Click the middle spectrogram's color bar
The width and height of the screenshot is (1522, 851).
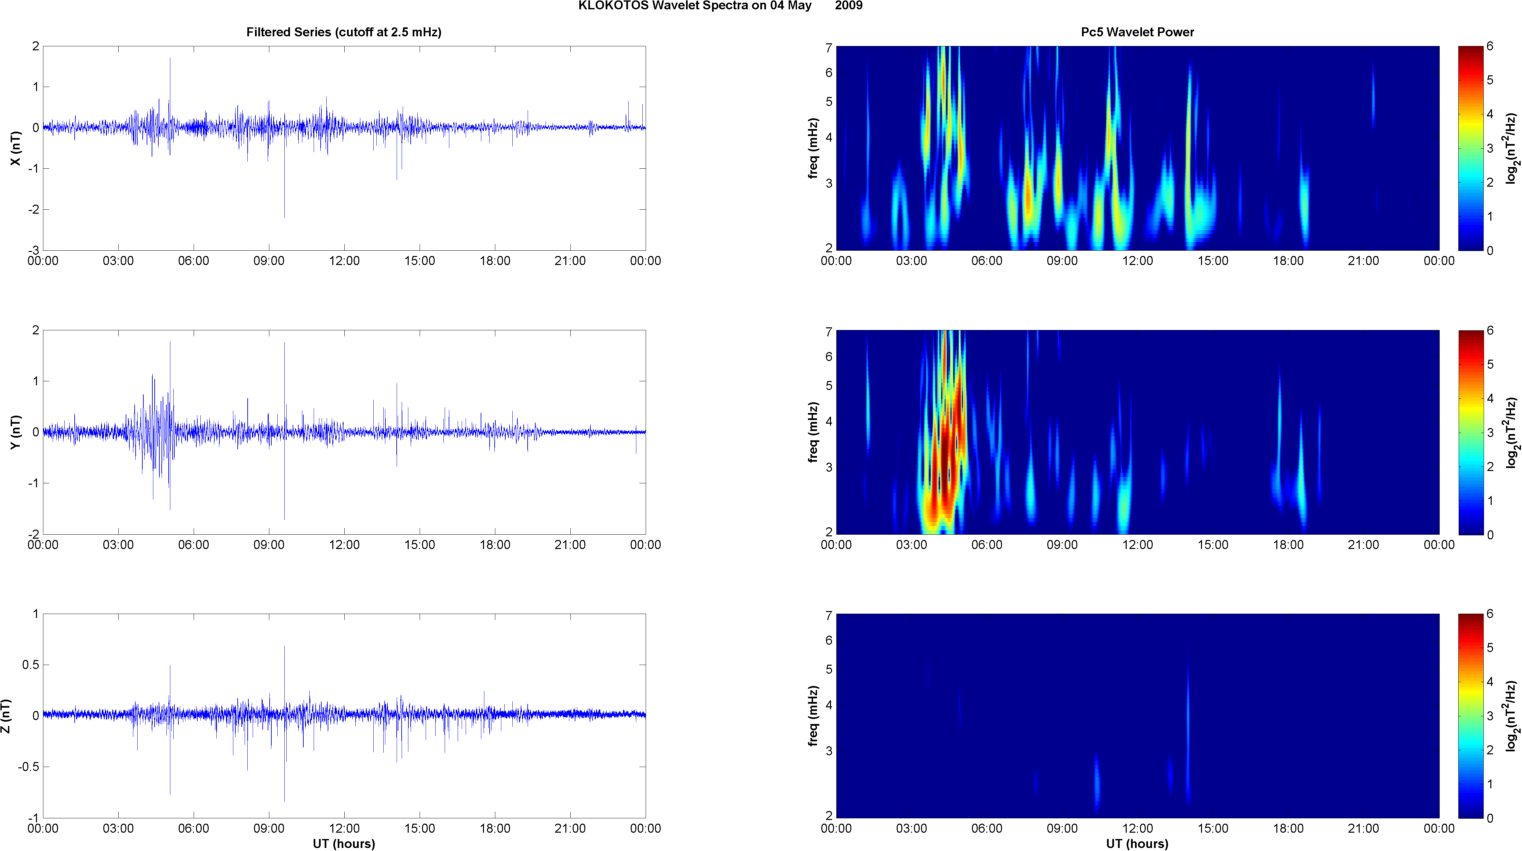point(1470,432)
